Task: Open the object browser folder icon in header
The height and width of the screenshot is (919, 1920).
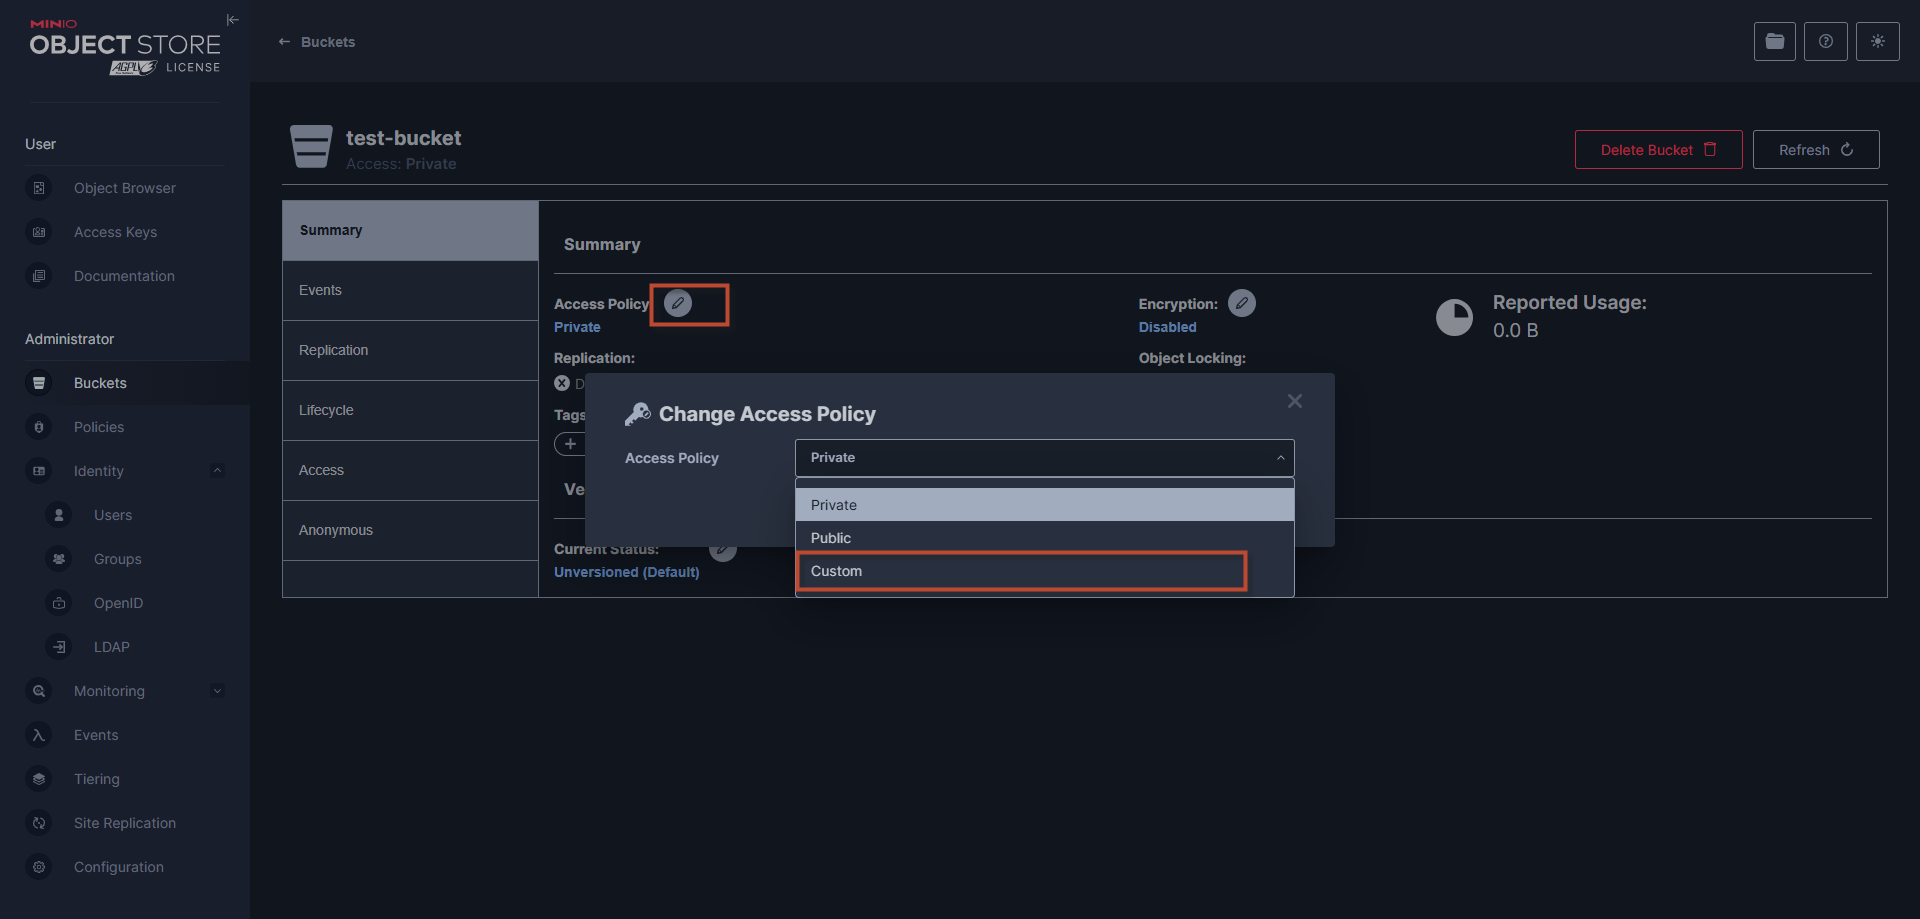Action: [1774, 41]
